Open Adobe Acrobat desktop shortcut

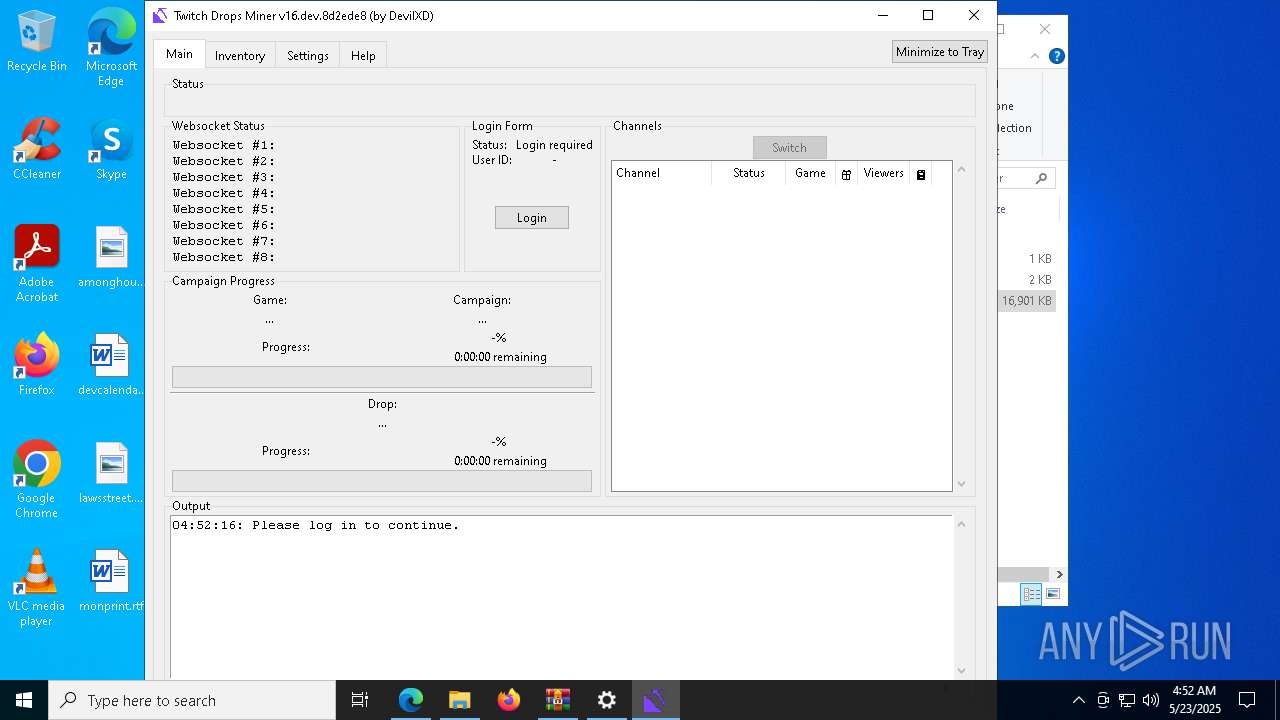(37, 263)
